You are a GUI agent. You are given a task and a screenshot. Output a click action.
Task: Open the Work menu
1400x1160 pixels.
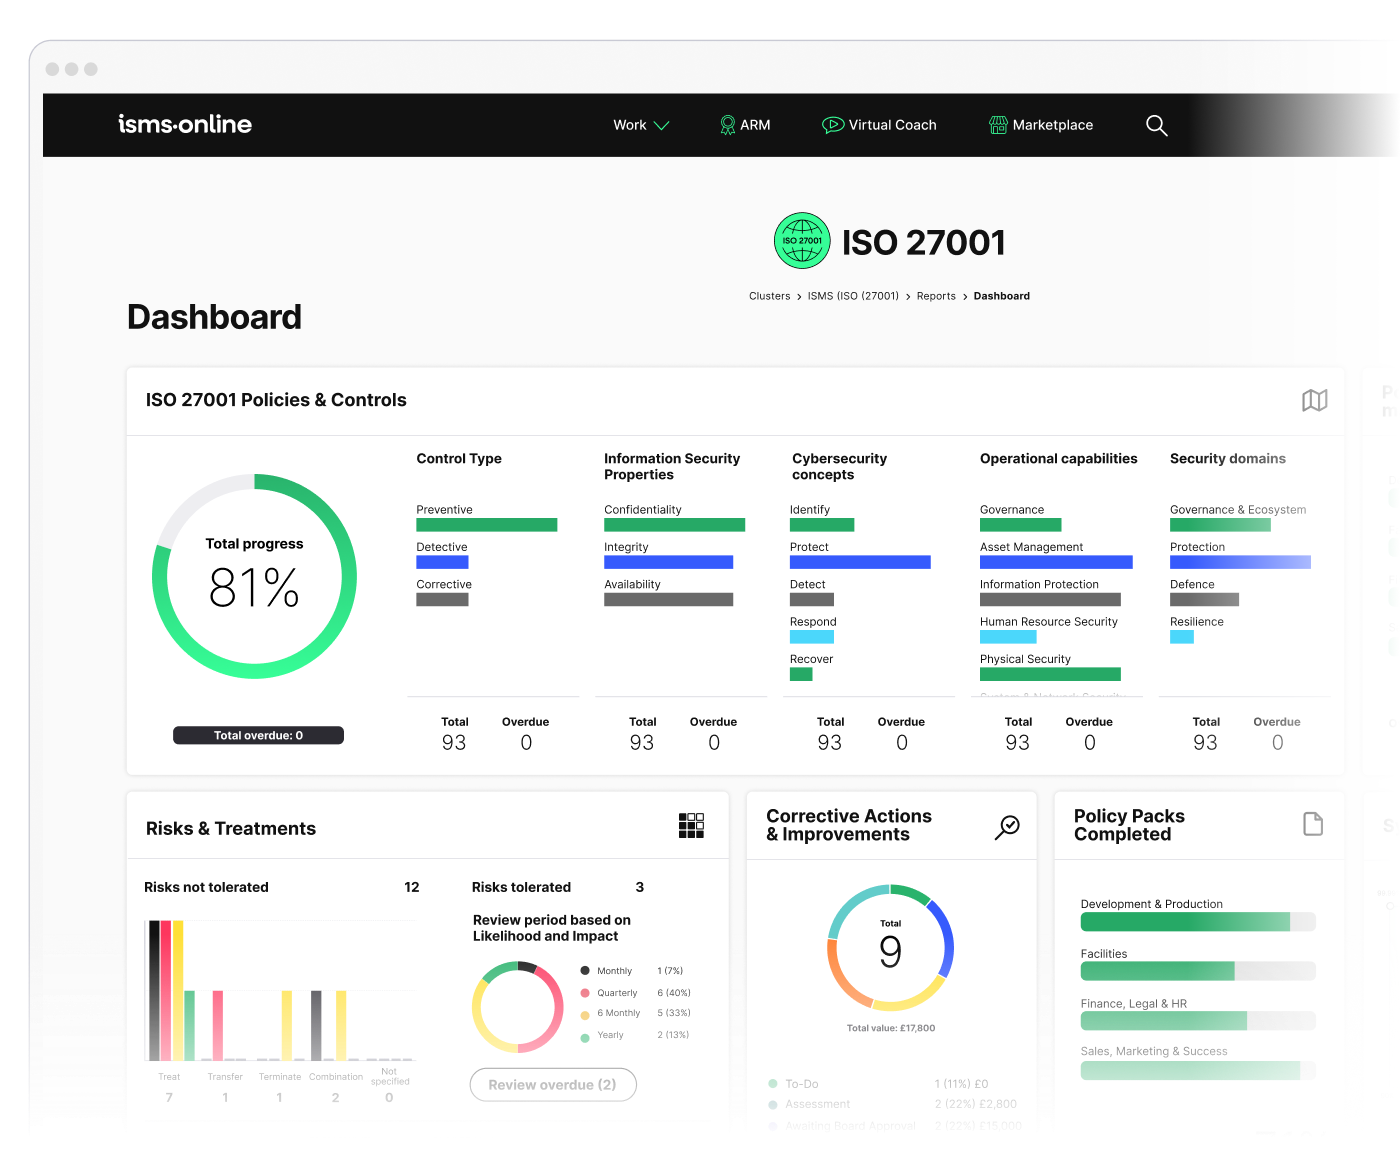[641, 125]
